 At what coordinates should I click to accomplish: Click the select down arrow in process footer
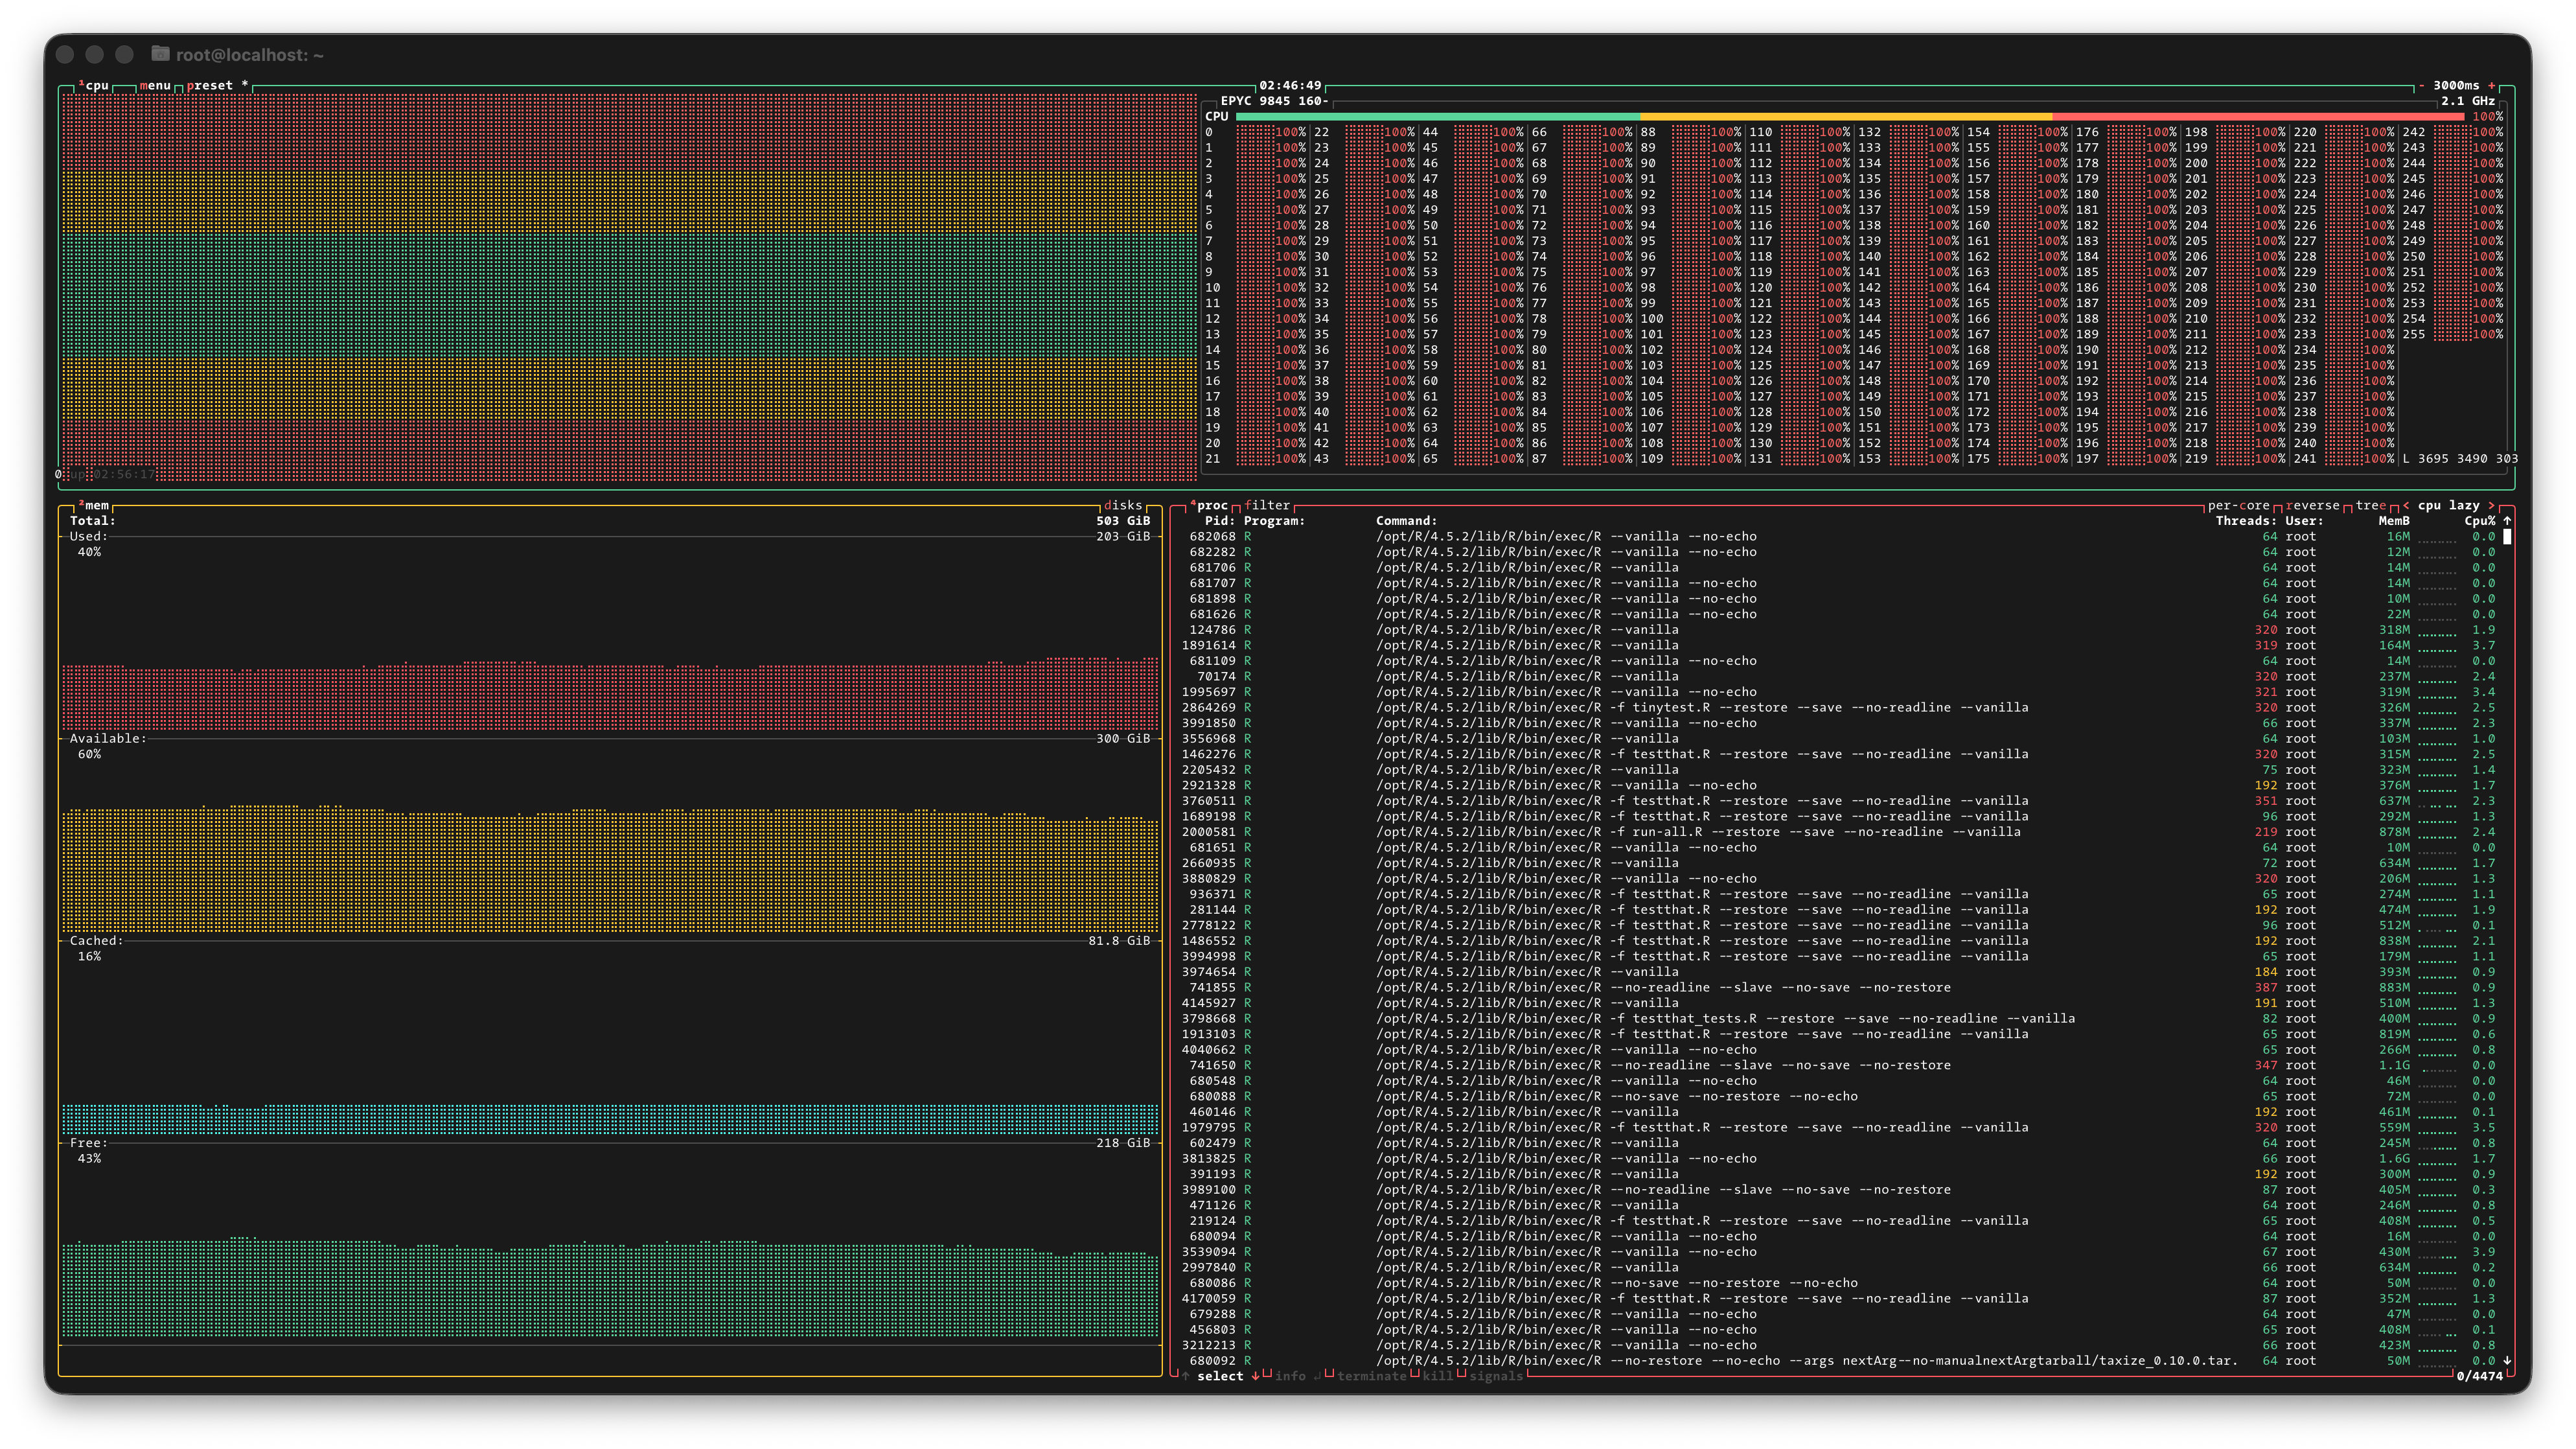(1255, 1377)
